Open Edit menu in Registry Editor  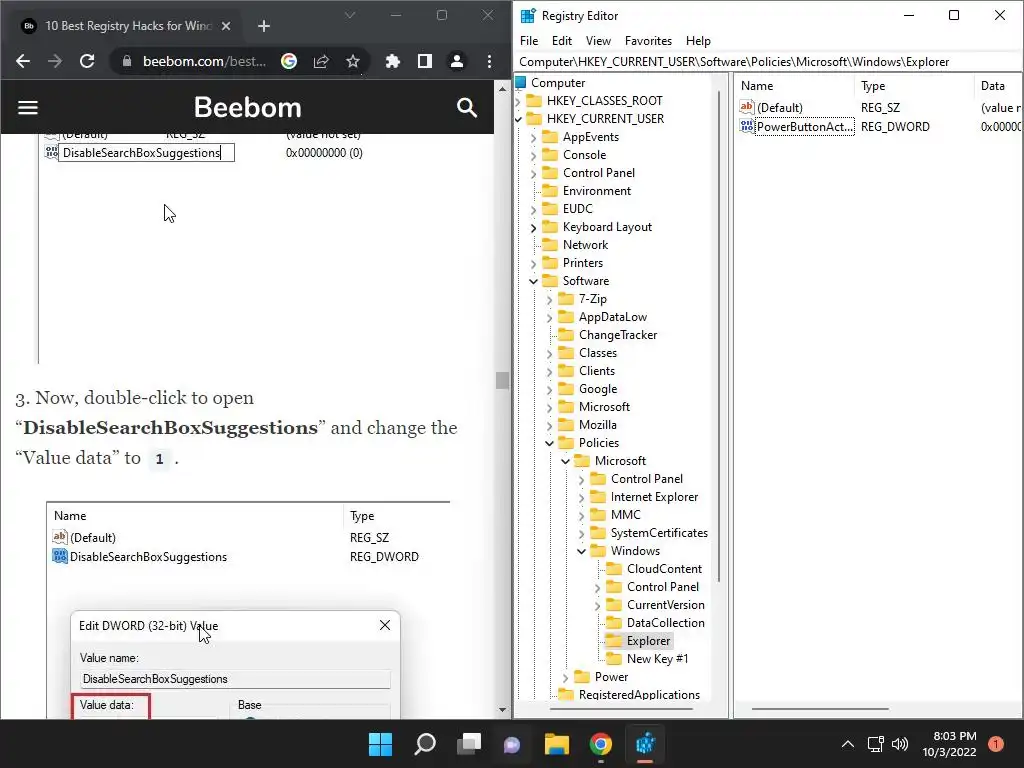coord(562,40)
